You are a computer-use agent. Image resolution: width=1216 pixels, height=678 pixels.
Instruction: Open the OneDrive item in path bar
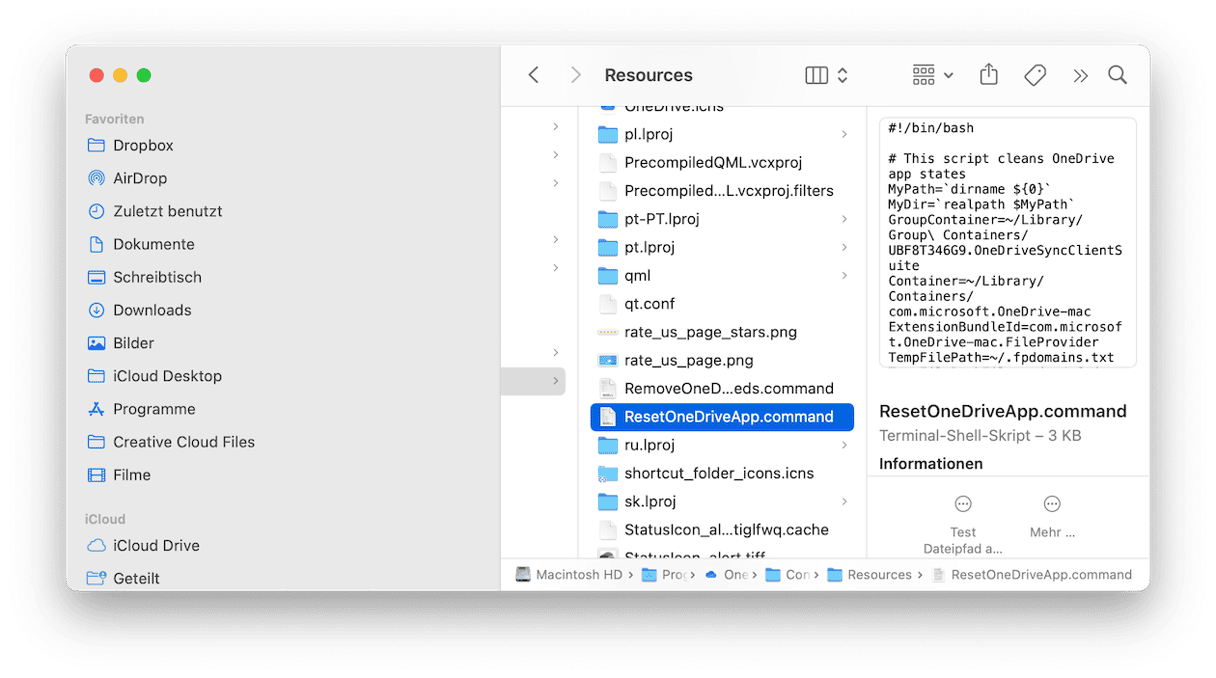tap(726, 575)
